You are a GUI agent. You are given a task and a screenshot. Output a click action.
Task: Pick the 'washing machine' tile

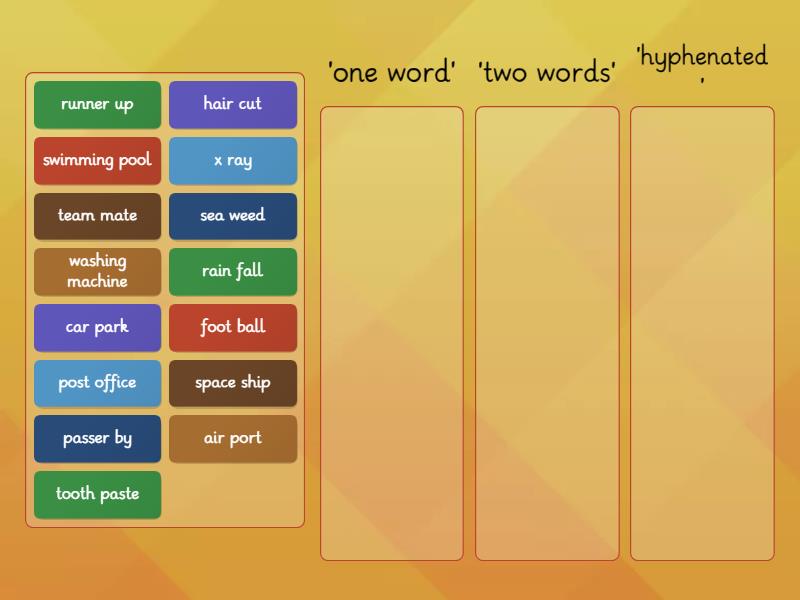pos(97,271)
